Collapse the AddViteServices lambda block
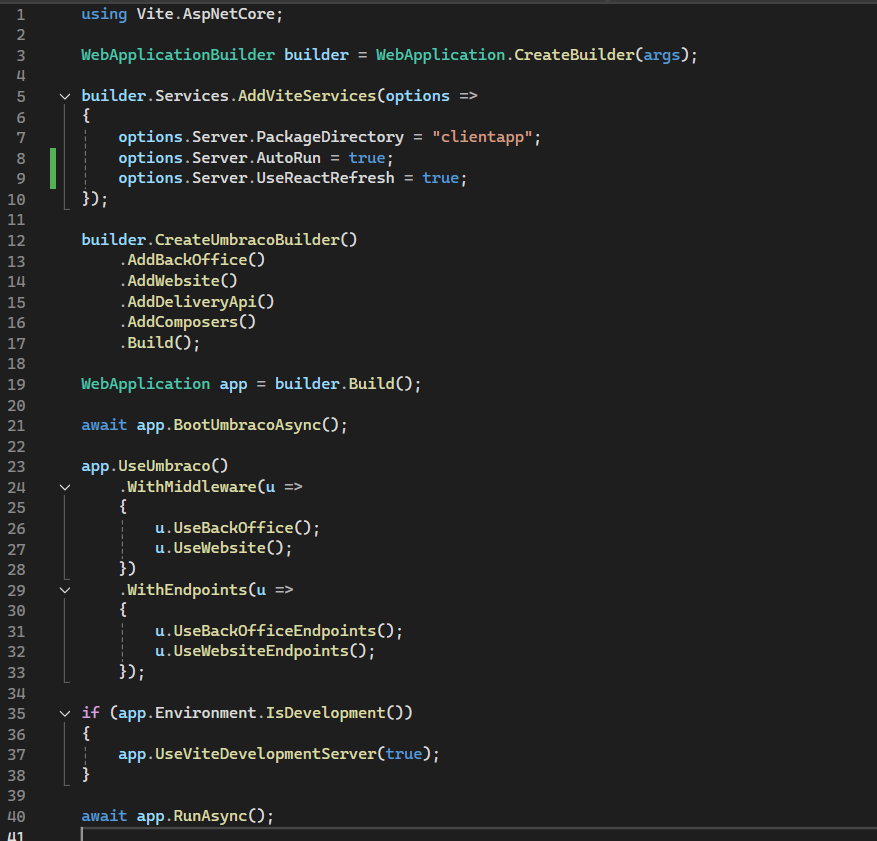The image size is (877, 841). click(x=65, y=97)
